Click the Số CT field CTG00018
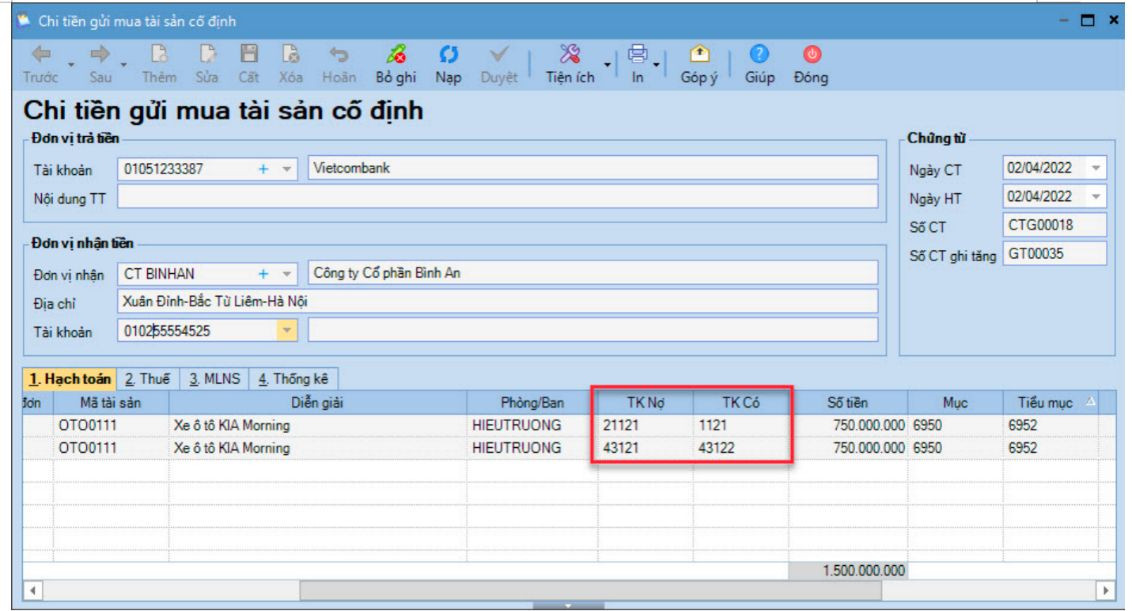This screenshot has height=611, width=1132. pyautogui.click(x=1054, y=225)
